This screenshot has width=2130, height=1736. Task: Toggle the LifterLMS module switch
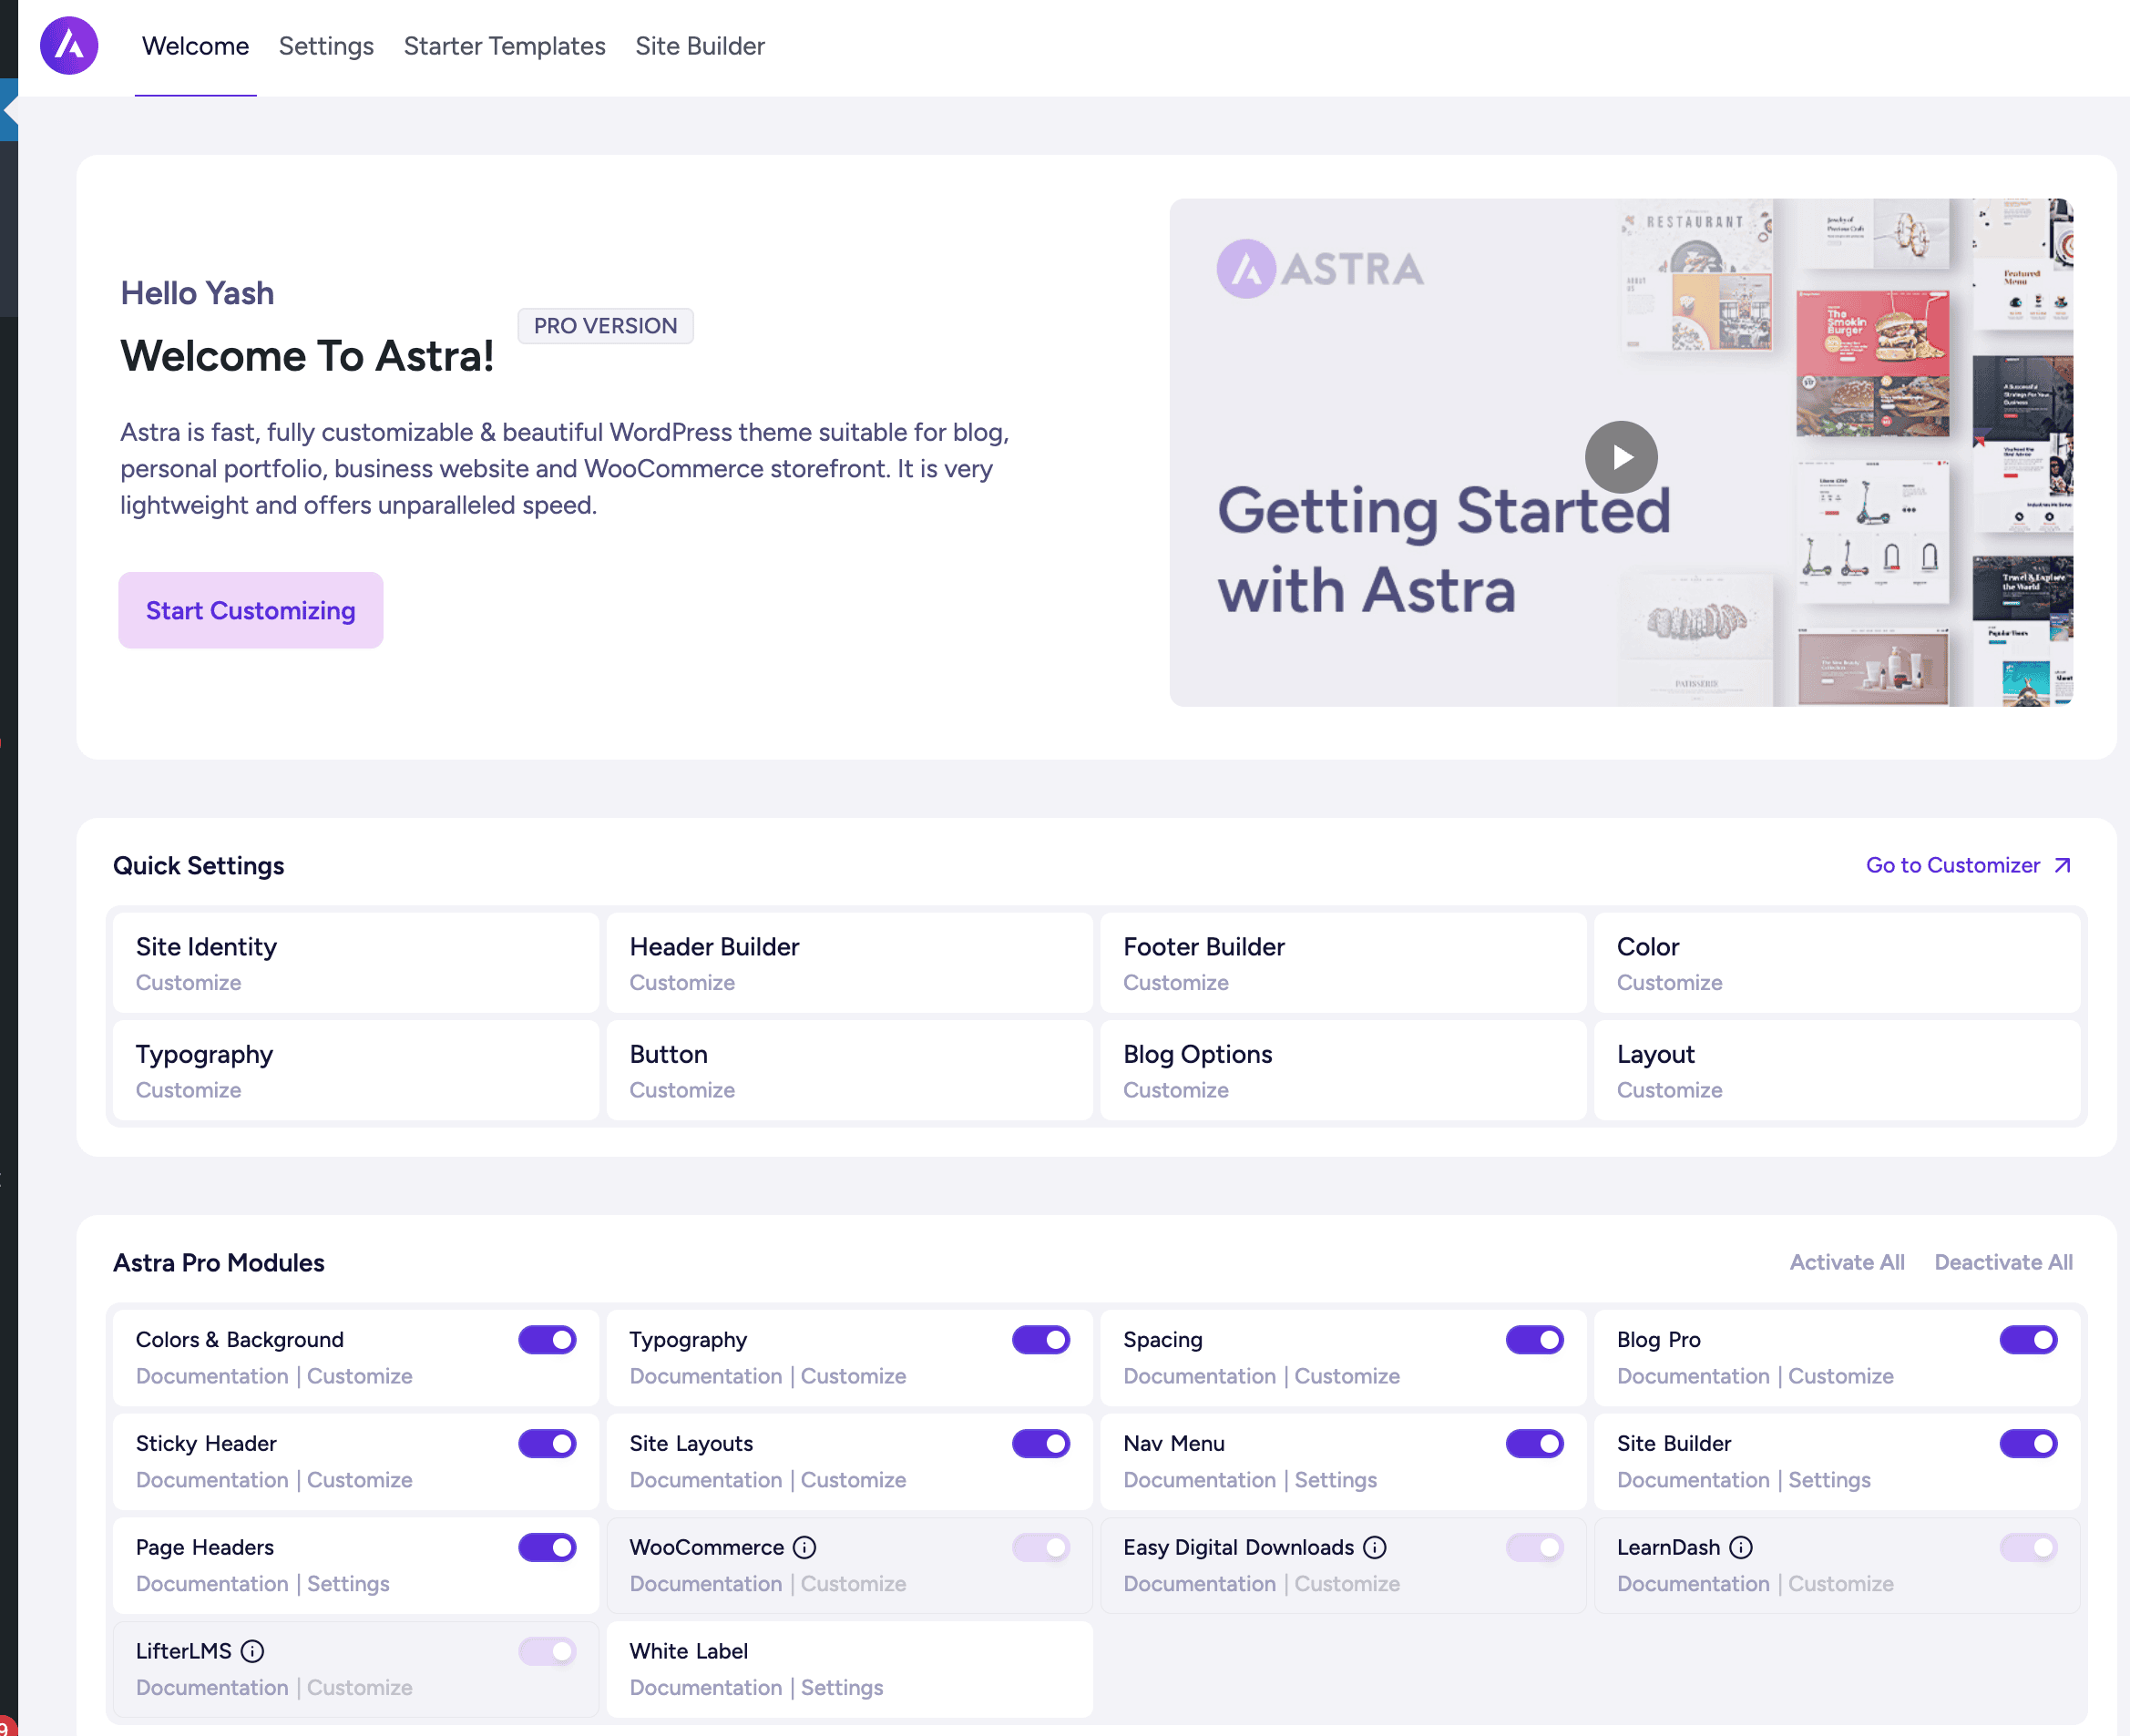547,1651
